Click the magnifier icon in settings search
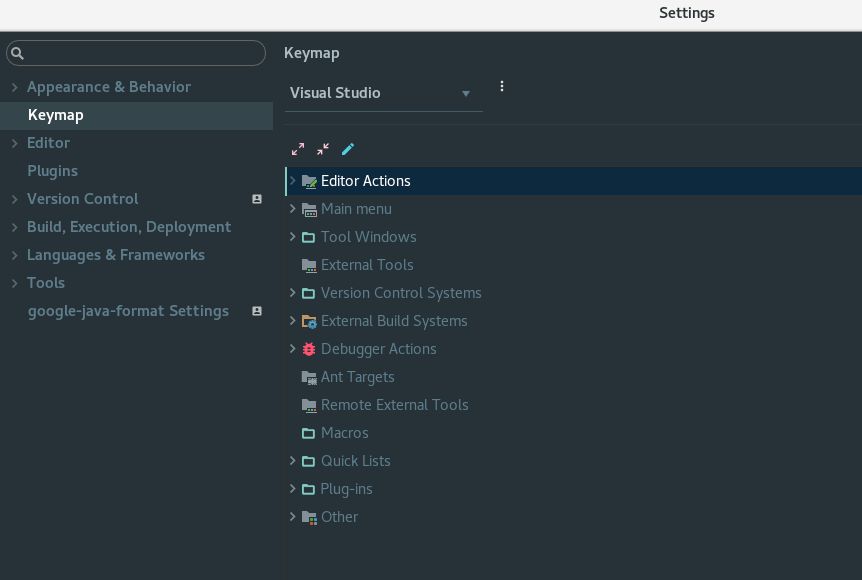This screenshot has height=580, width=862. (x=17, y=53)
